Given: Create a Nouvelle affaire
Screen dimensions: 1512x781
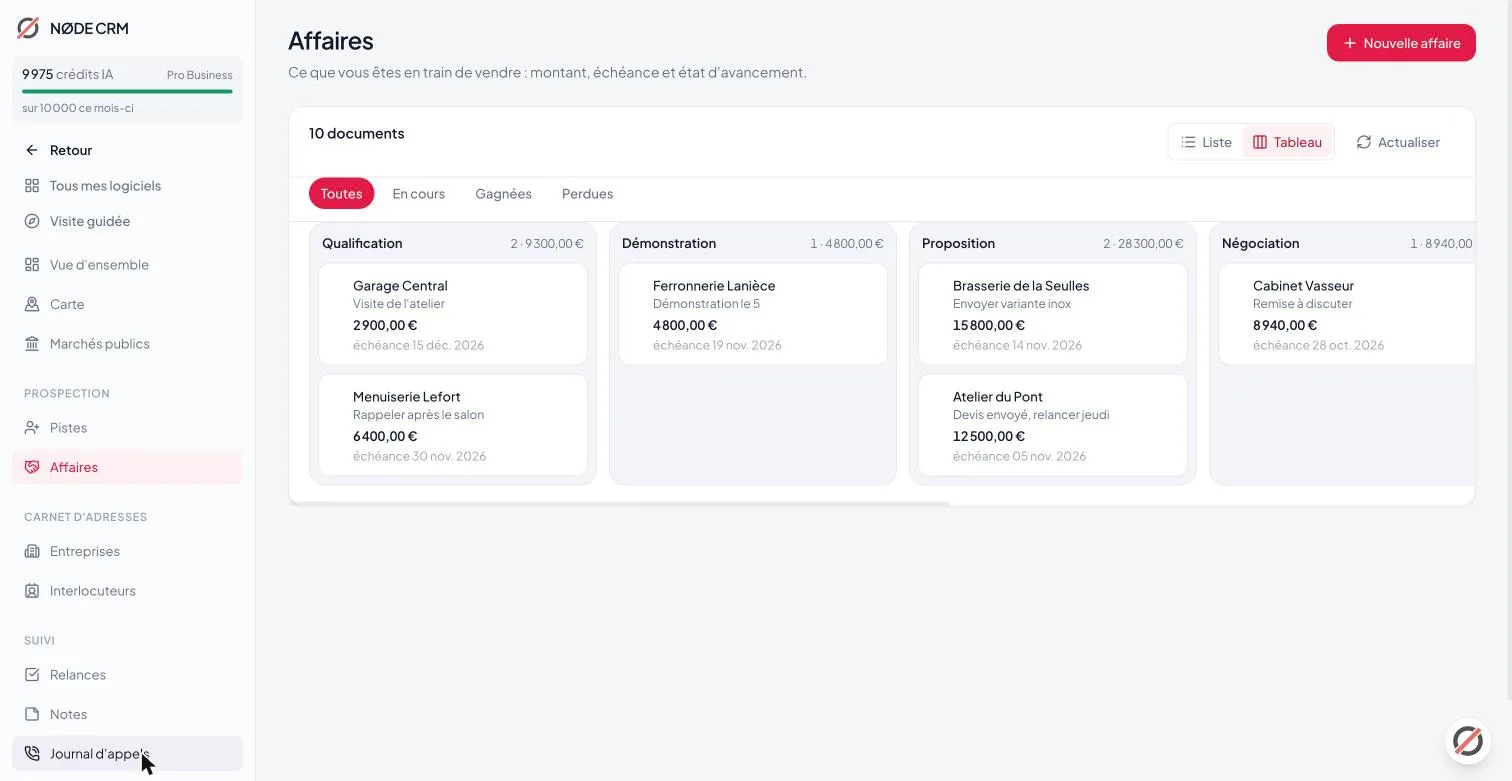Looking at the screenshot, I should [x=1401, y=43].
